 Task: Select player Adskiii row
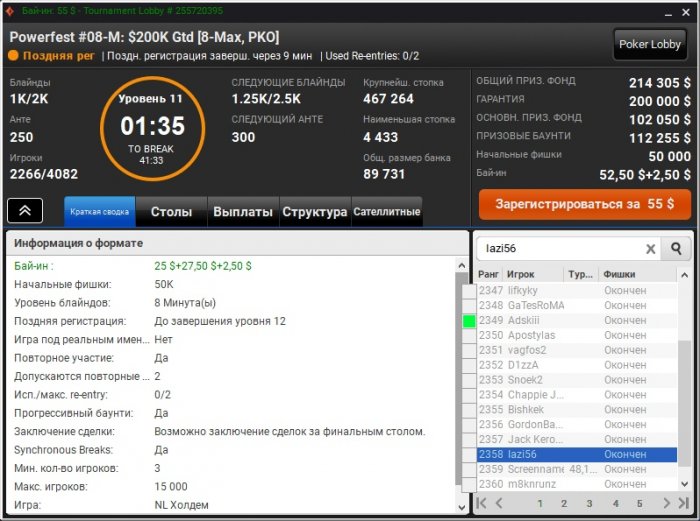577,321
